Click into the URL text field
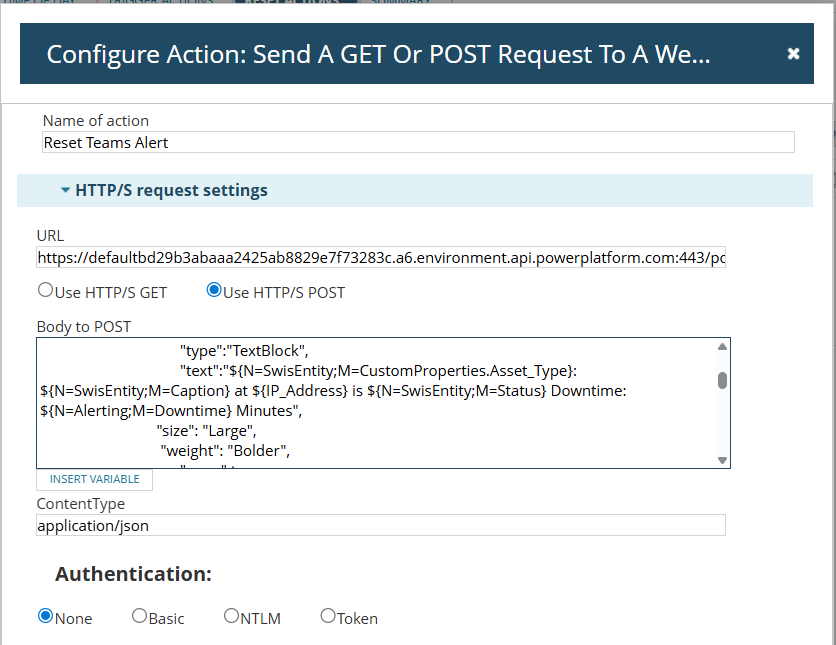Screen dimensions: 836x645 tap(381, 258)
